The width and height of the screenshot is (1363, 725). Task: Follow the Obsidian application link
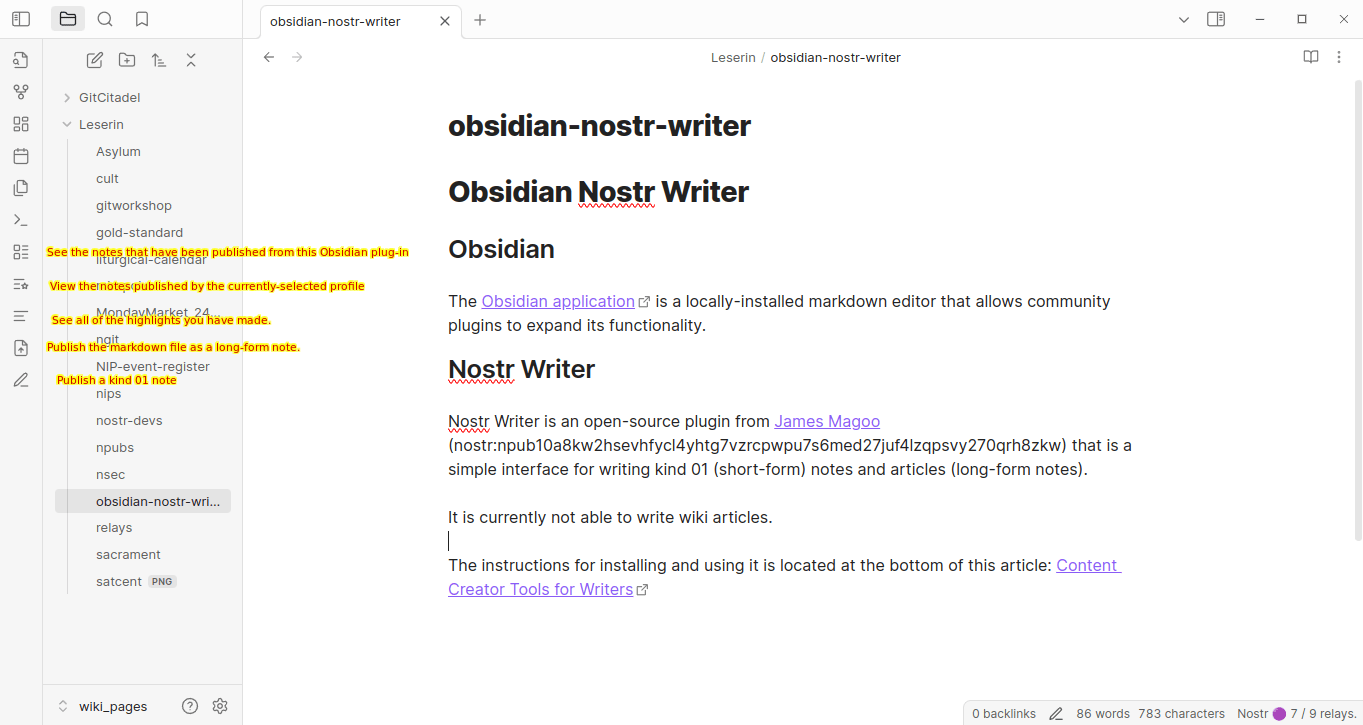tap(558, 301)
